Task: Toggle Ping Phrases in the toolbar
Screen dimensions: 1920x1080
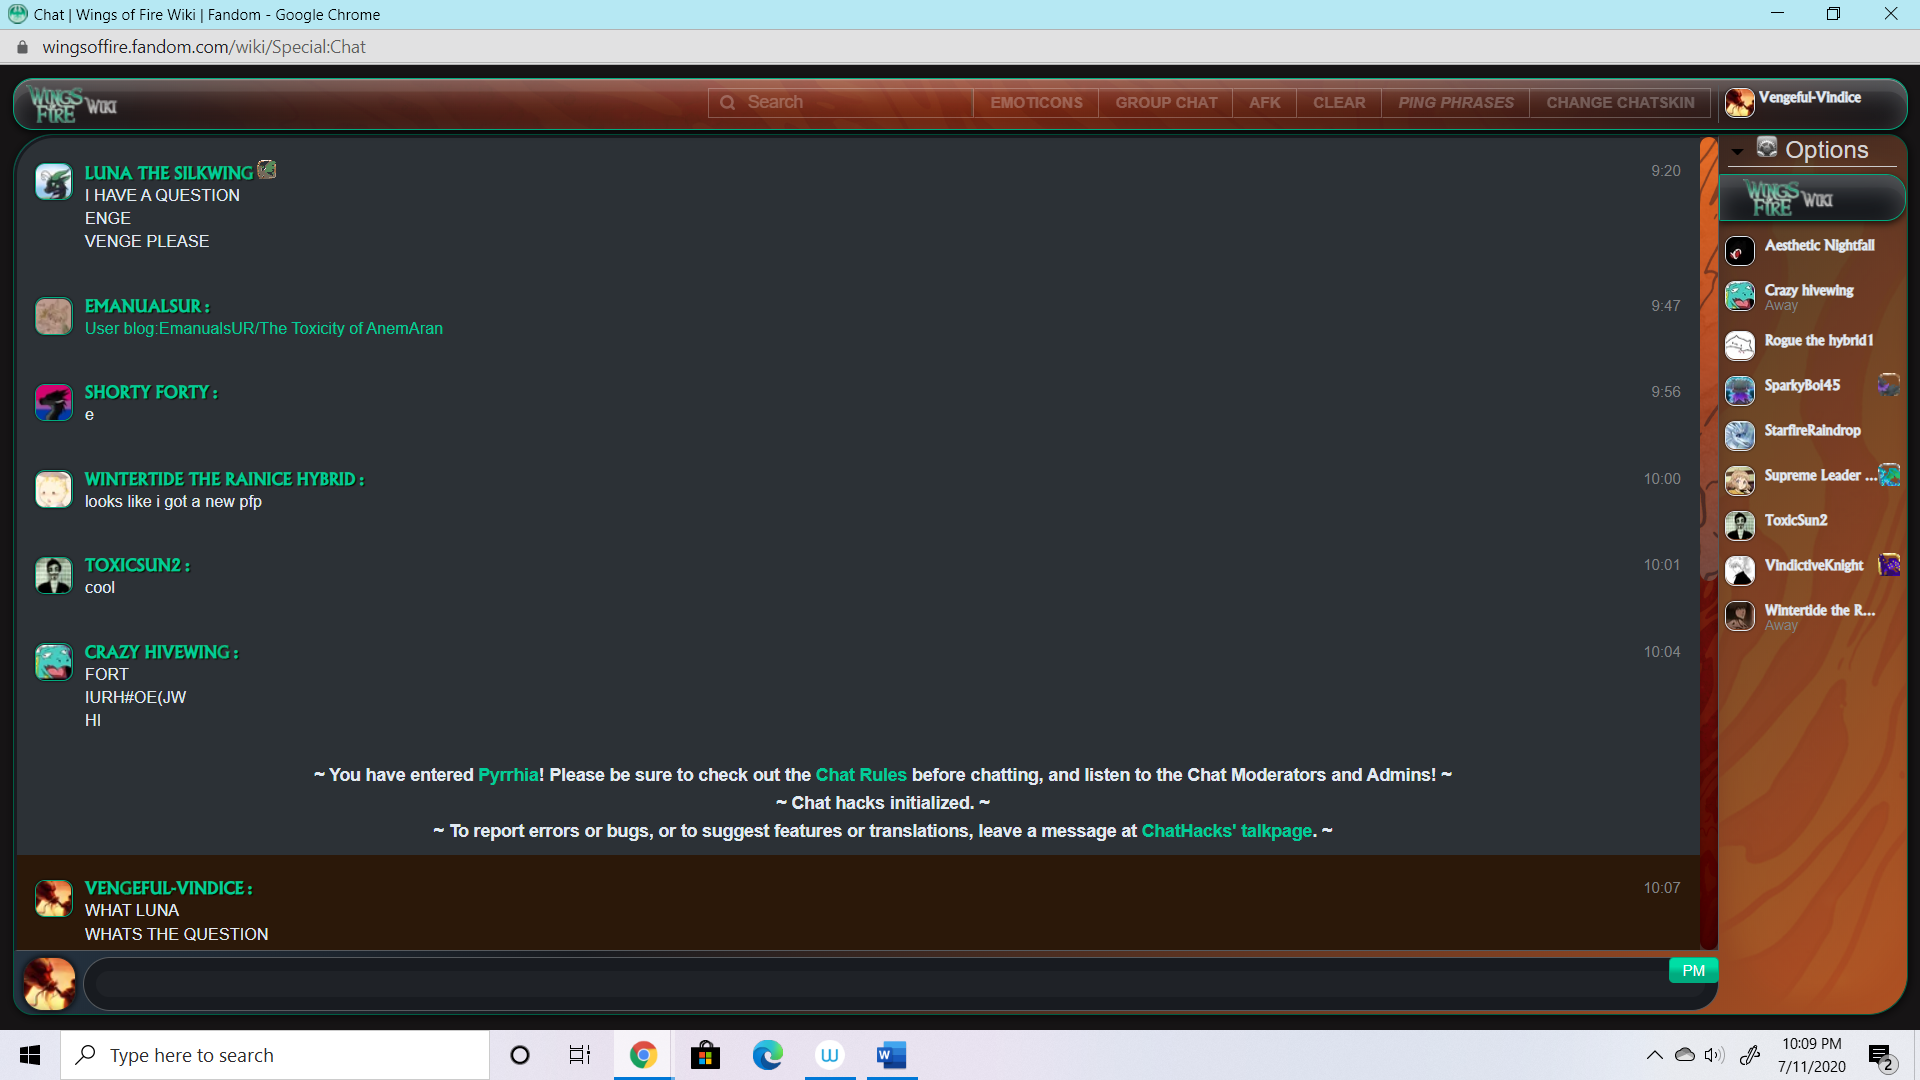Action: coord(1455,103)
